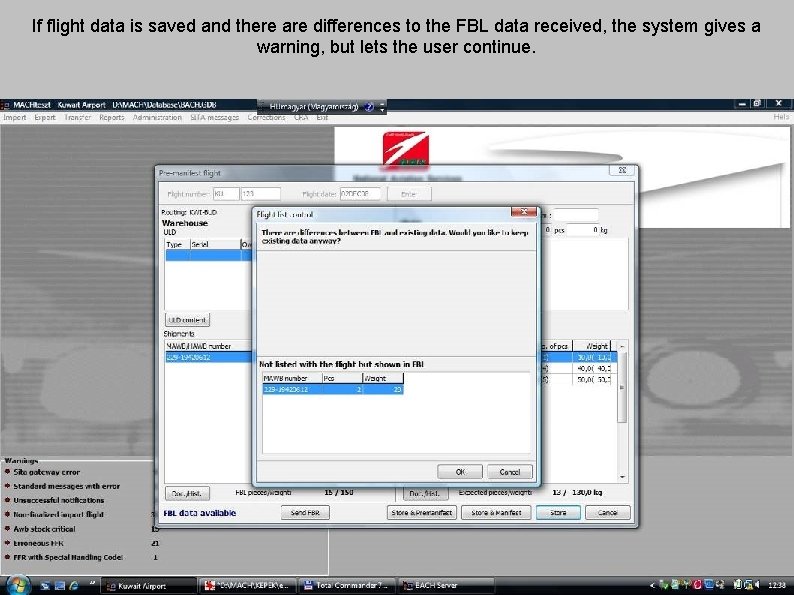This screenshot has width=794, height=595.
Task: Click Standard messages with error warning
Action: click(66, 486)
